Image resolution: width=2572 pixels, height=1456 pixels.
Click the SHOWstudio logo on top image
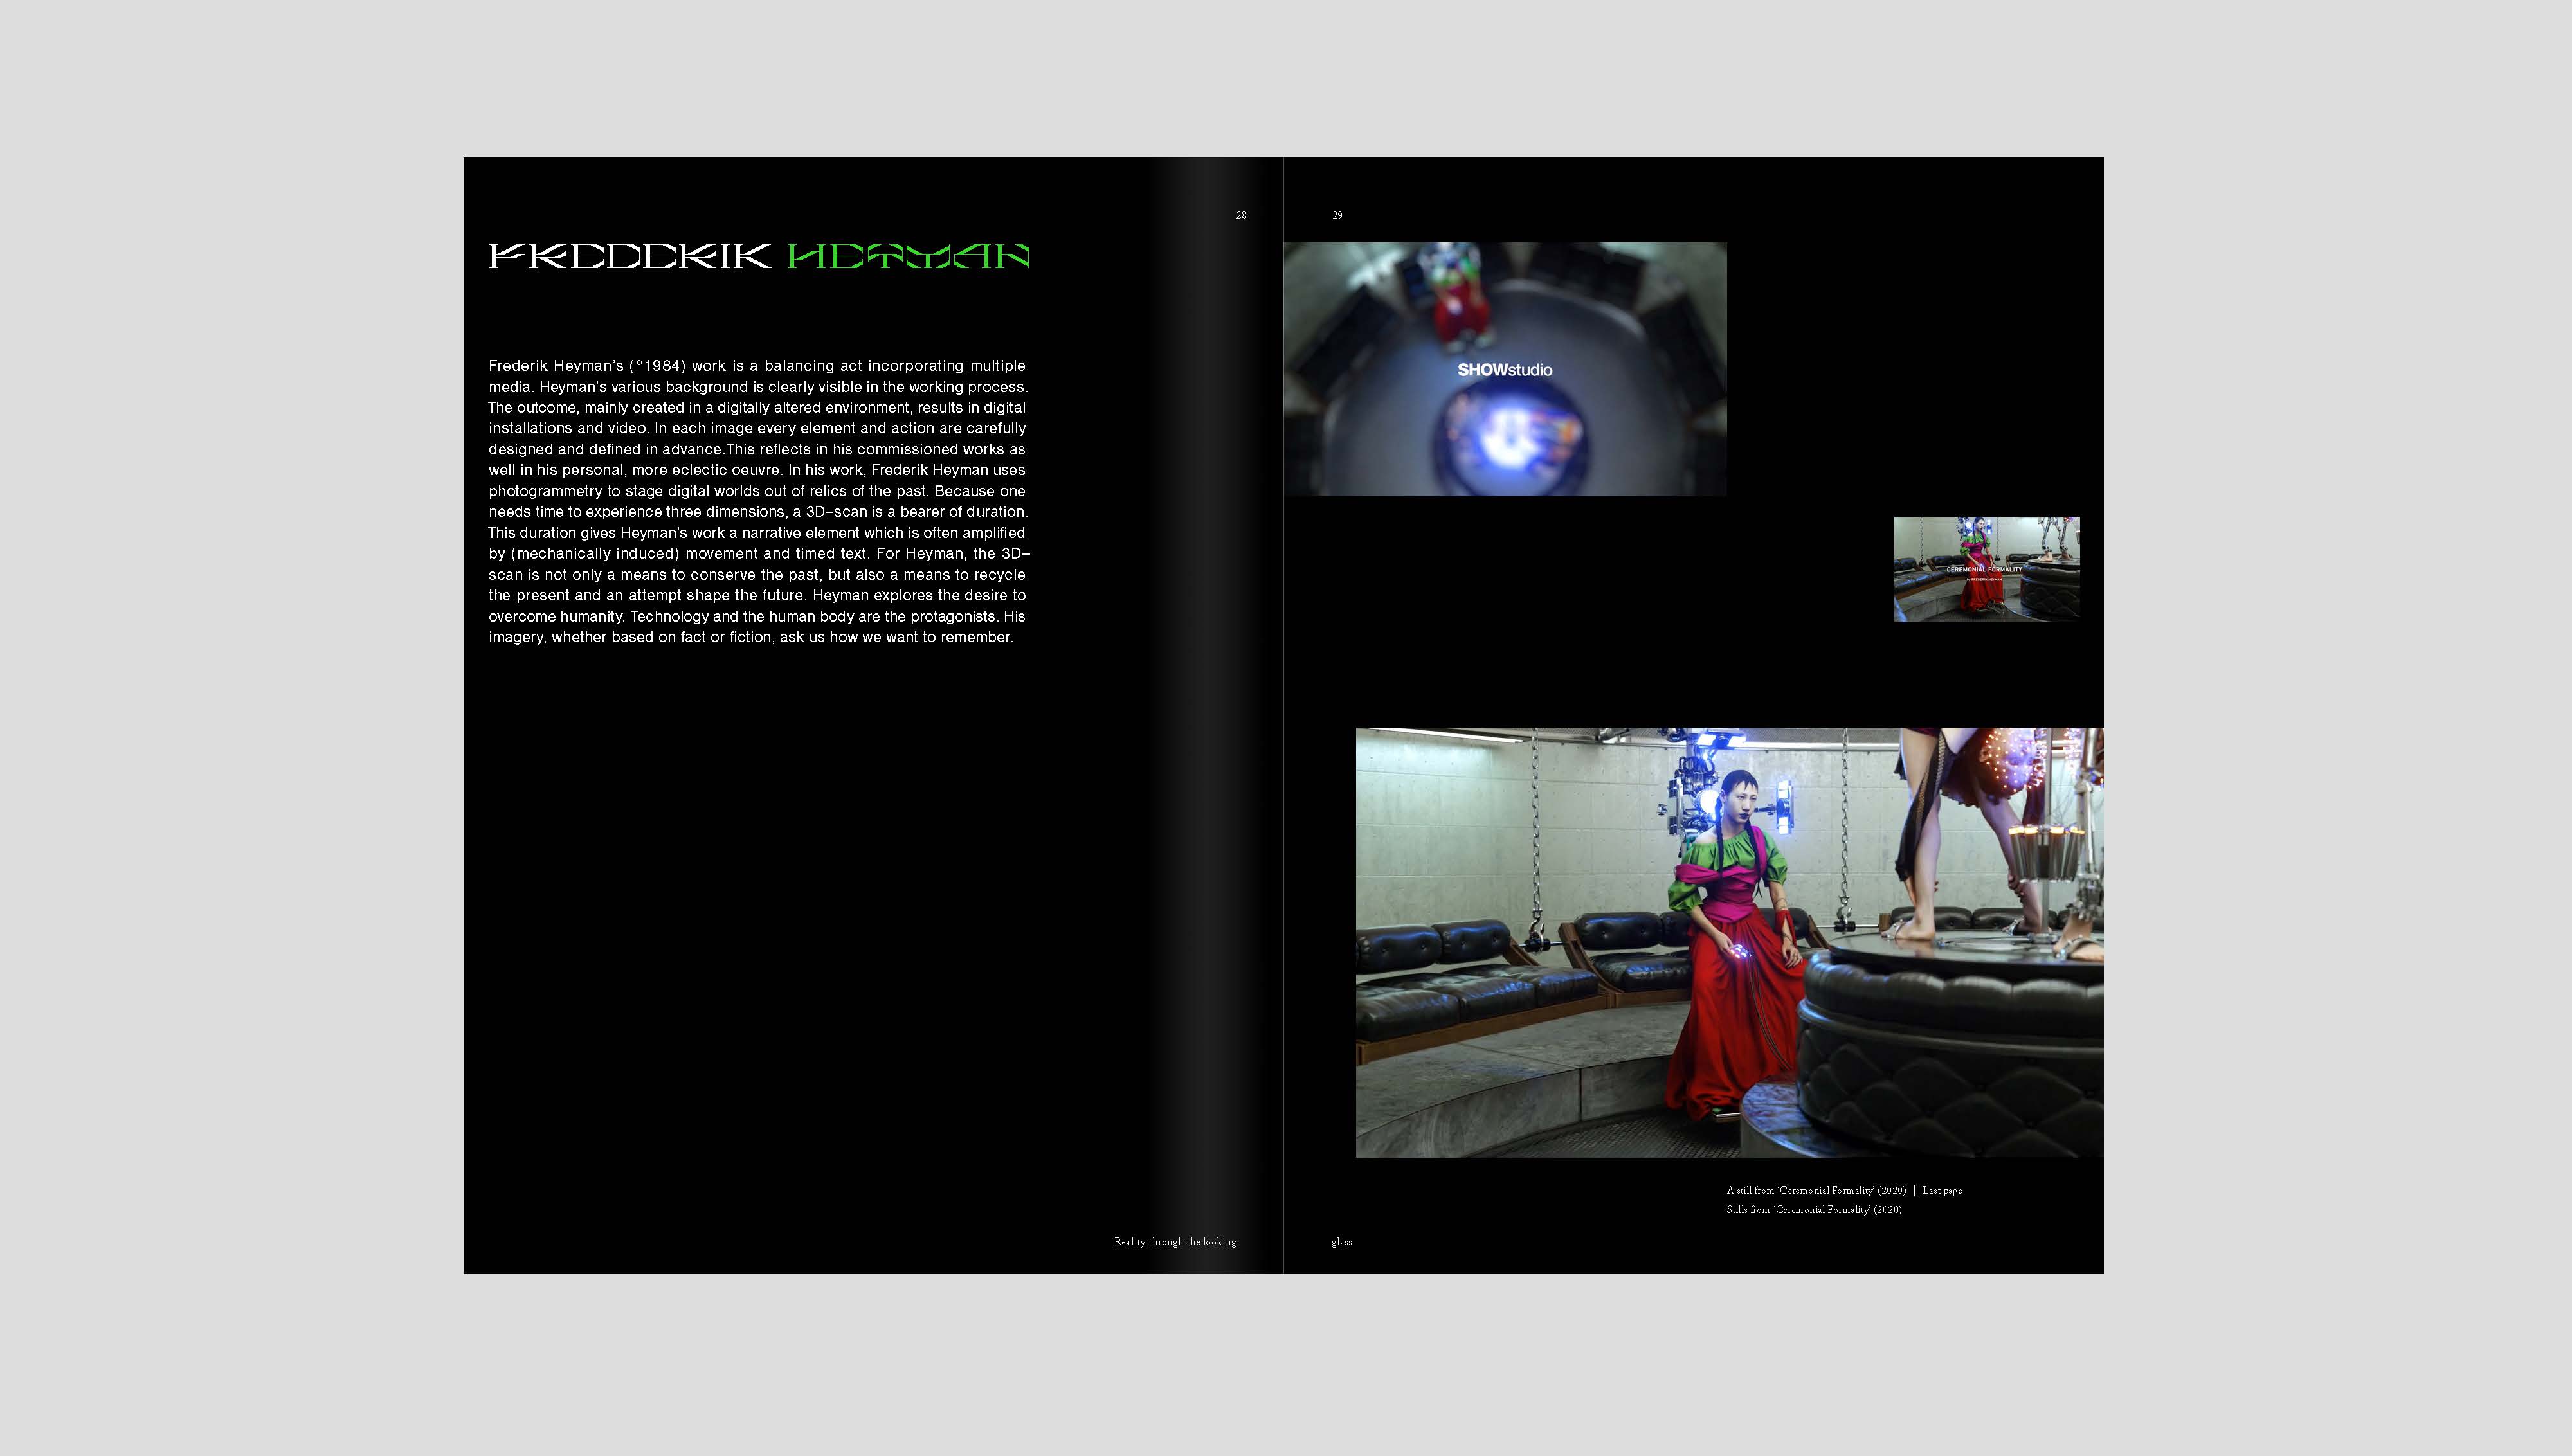pyautogui.click(x=1504, y=370)
